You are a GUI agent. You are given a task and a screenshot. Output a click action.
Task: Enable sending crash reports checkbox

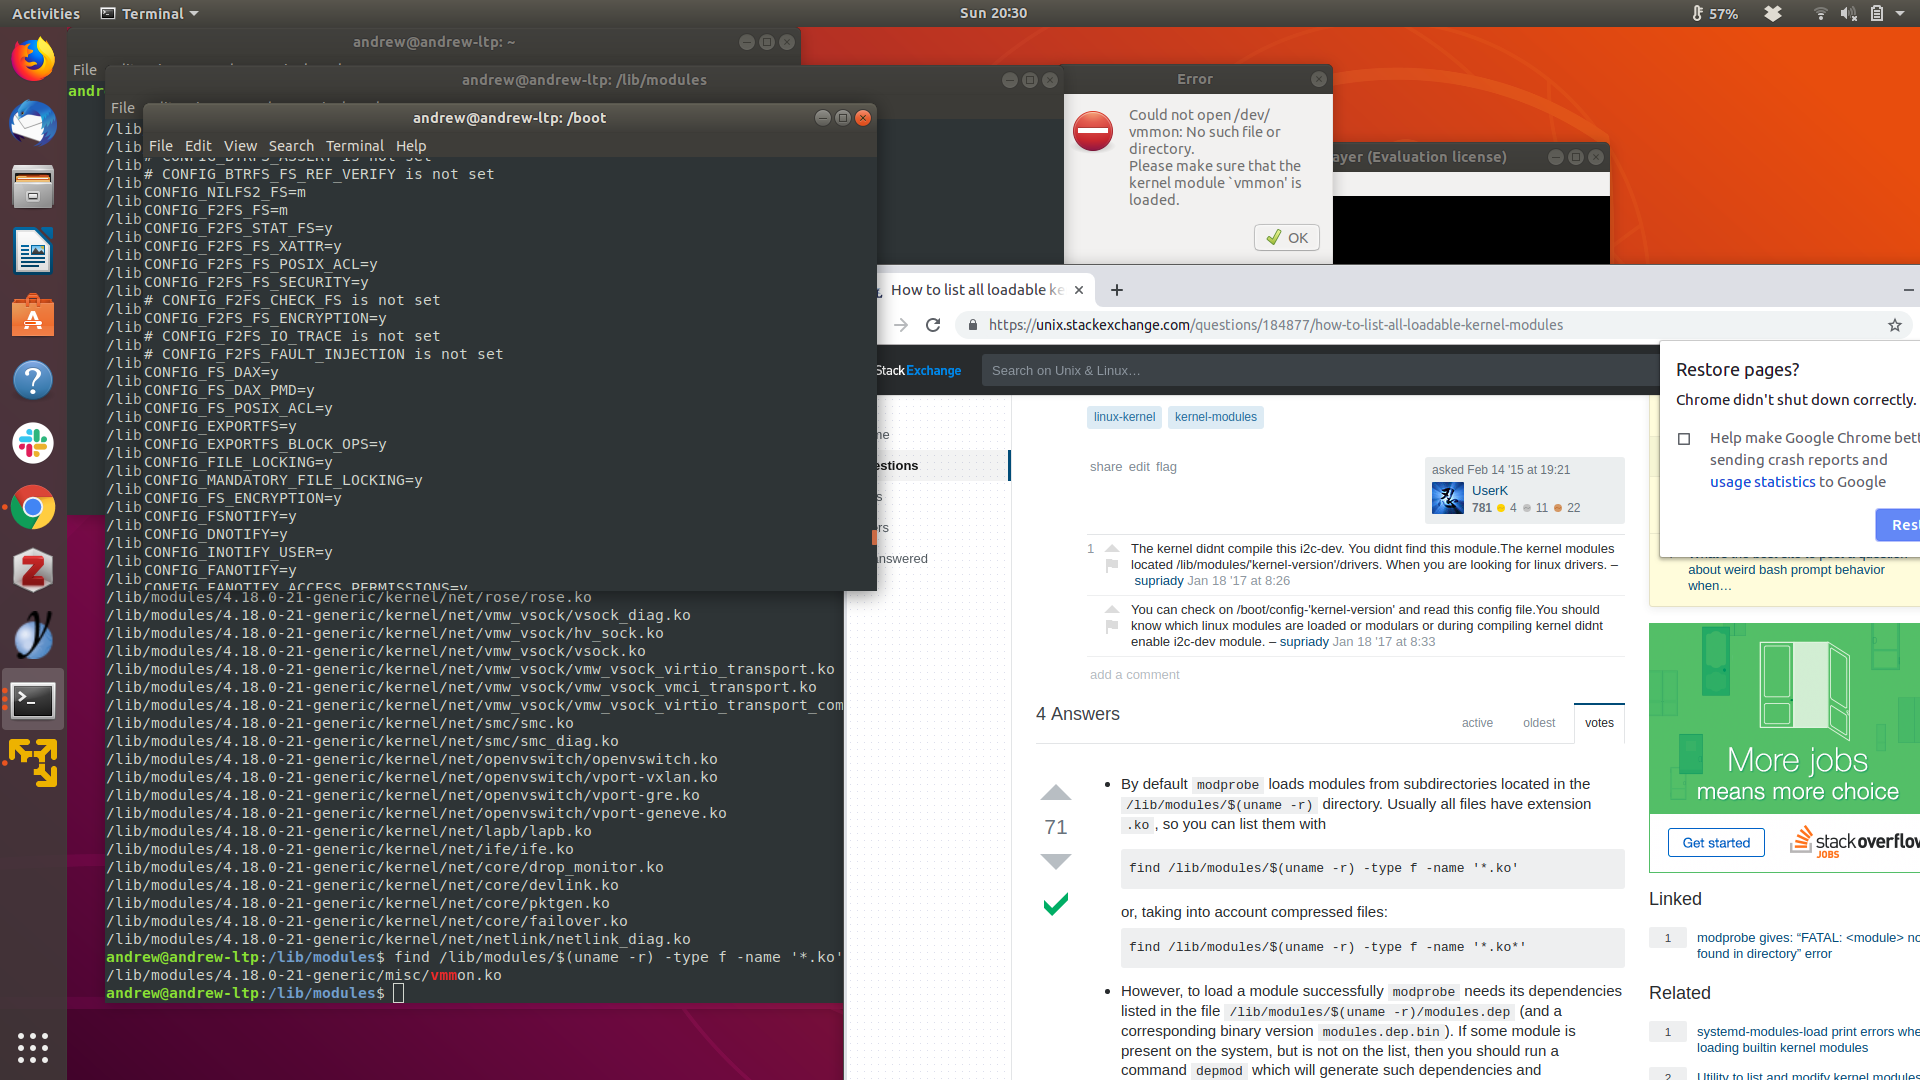click(1684, 439)
